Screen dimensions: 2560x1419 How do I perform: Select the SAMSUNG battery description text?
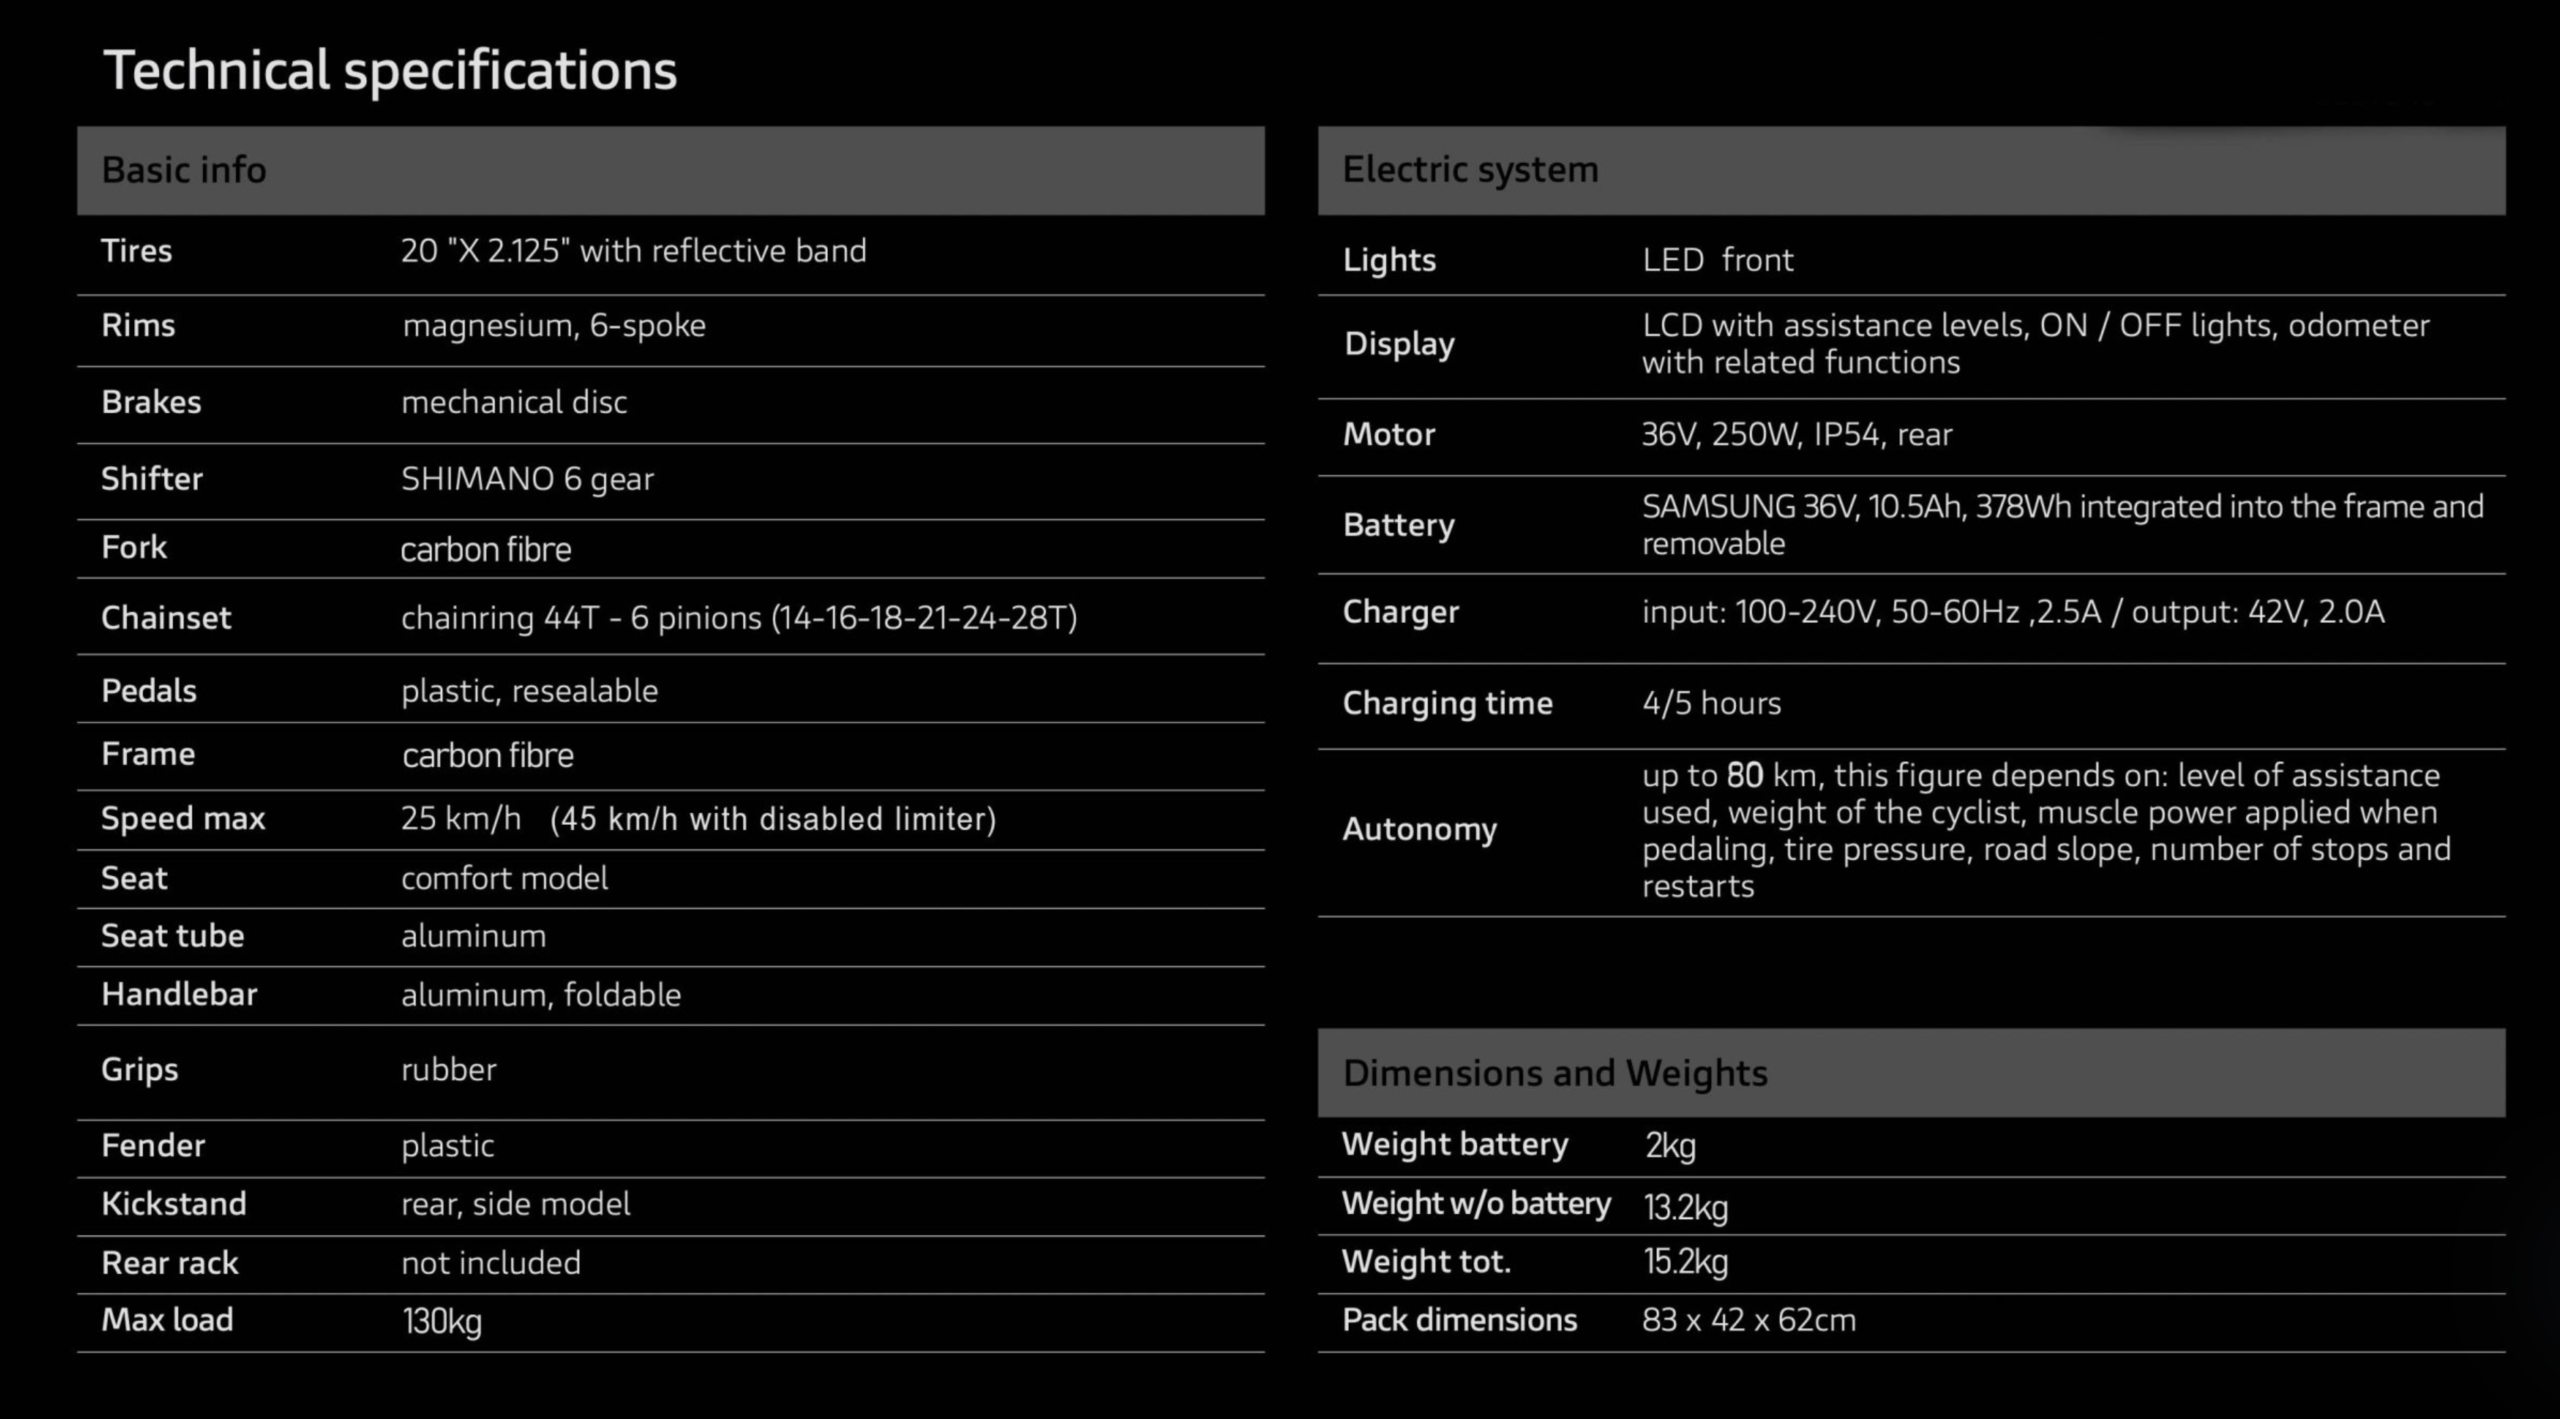click(x=2062, y=525)
